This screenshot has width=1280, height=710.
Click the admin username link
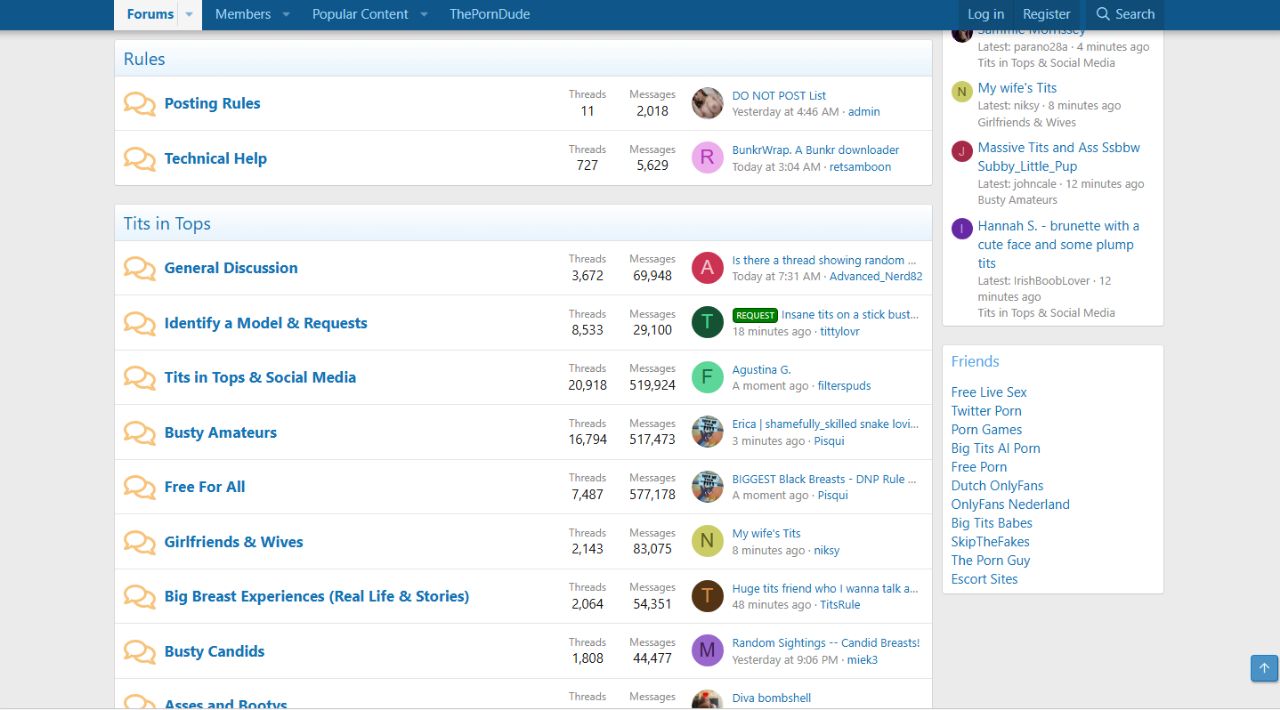click(864, 112)
